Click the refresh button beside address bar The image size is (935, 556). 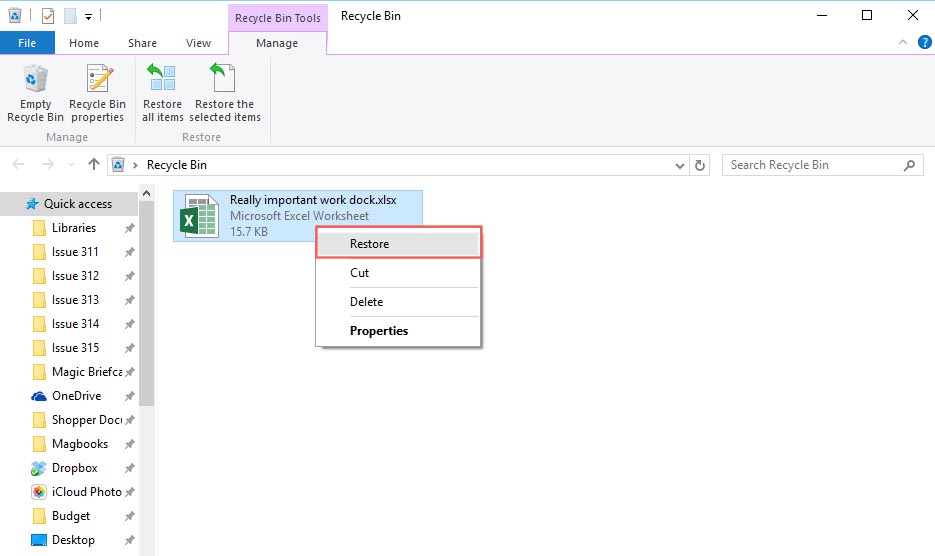(700, 165)
